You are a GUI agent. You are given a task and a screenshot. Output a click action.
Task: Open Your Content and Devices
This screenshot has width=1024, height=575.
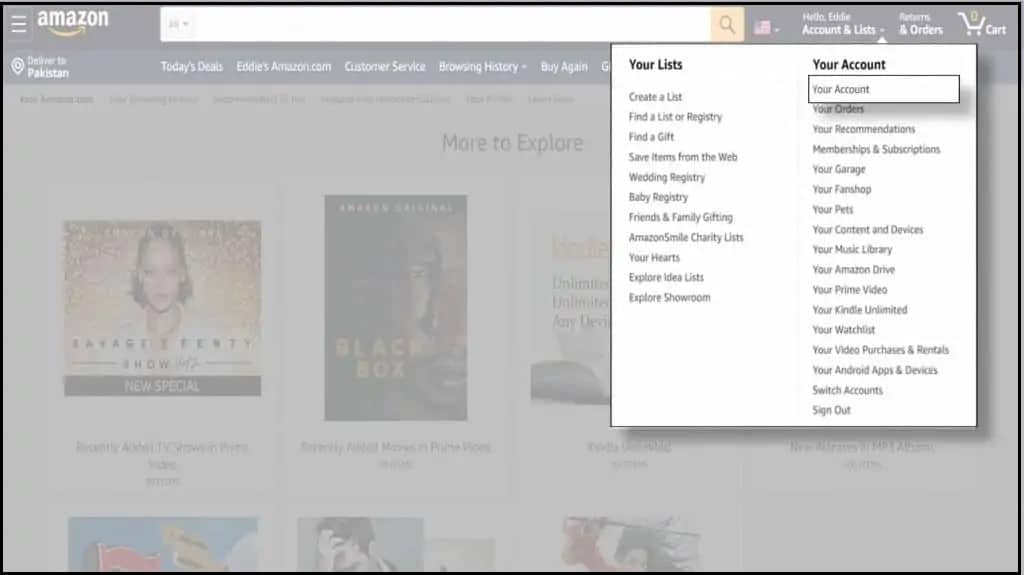867,229
